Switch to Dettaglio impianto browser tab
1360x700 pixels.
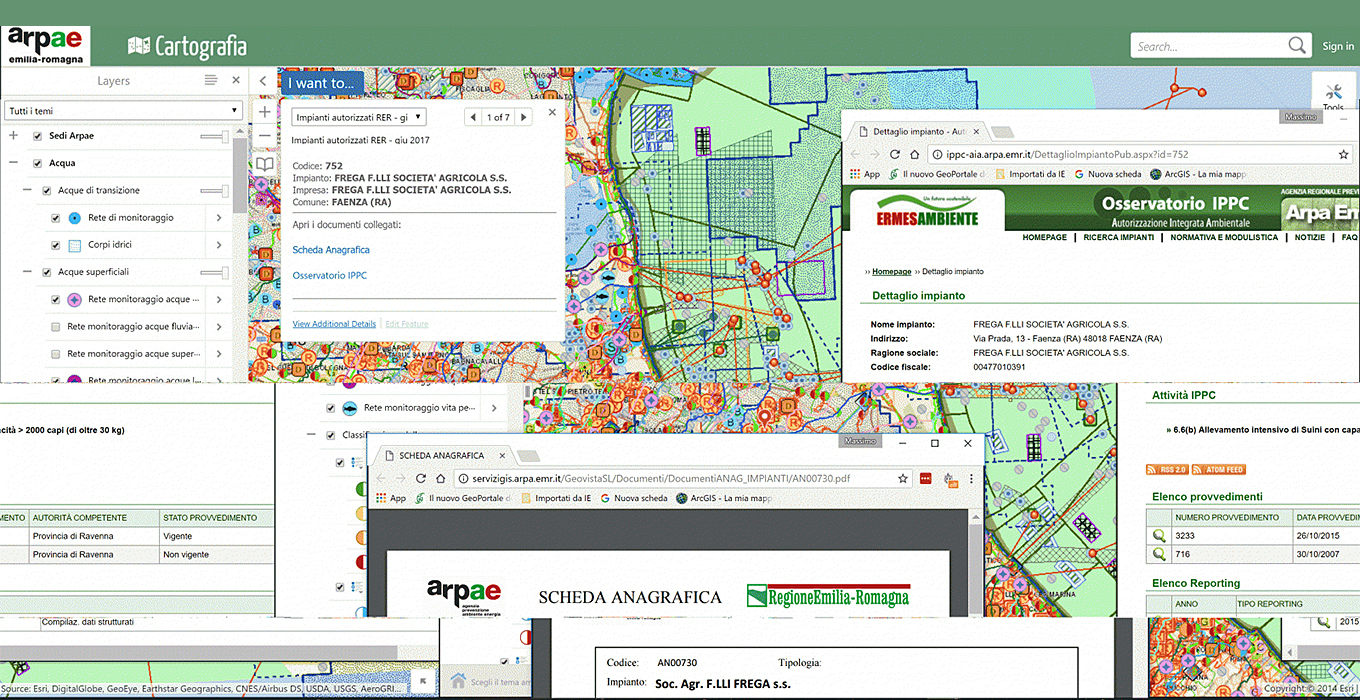(x=918, y=131)
